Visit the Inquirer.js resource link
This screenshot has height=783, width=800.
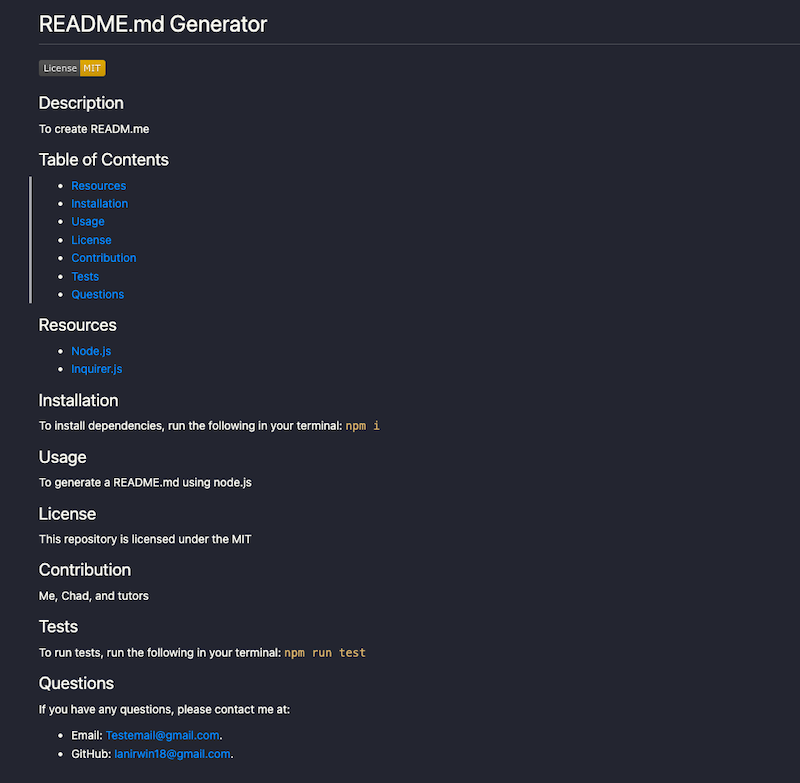click(96, 369)
